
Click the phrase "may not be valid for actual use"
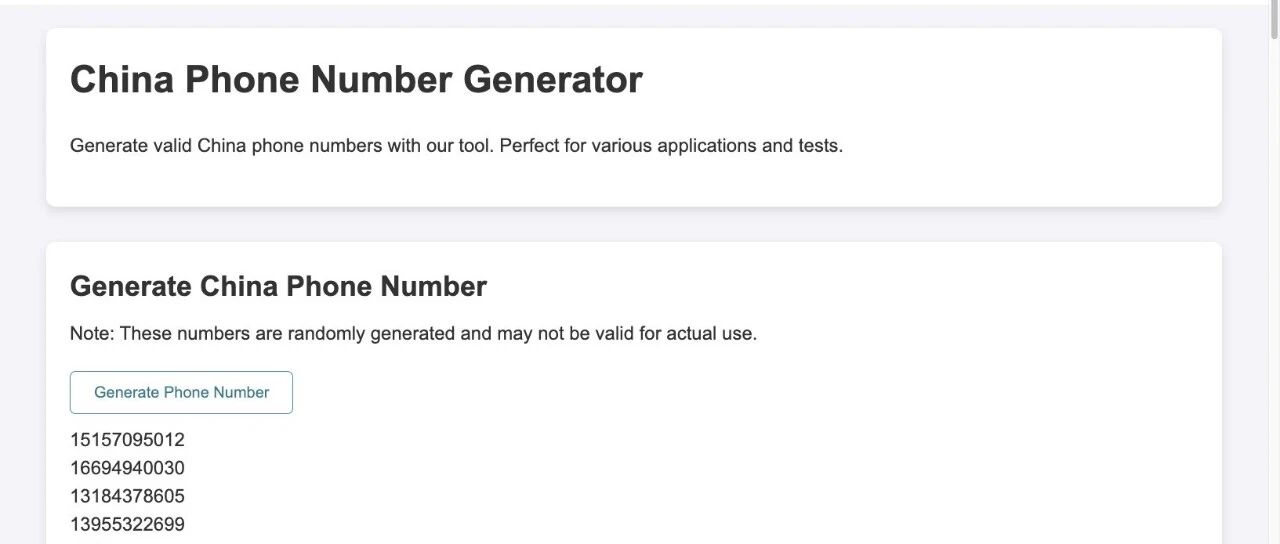[x=627, y=334]
